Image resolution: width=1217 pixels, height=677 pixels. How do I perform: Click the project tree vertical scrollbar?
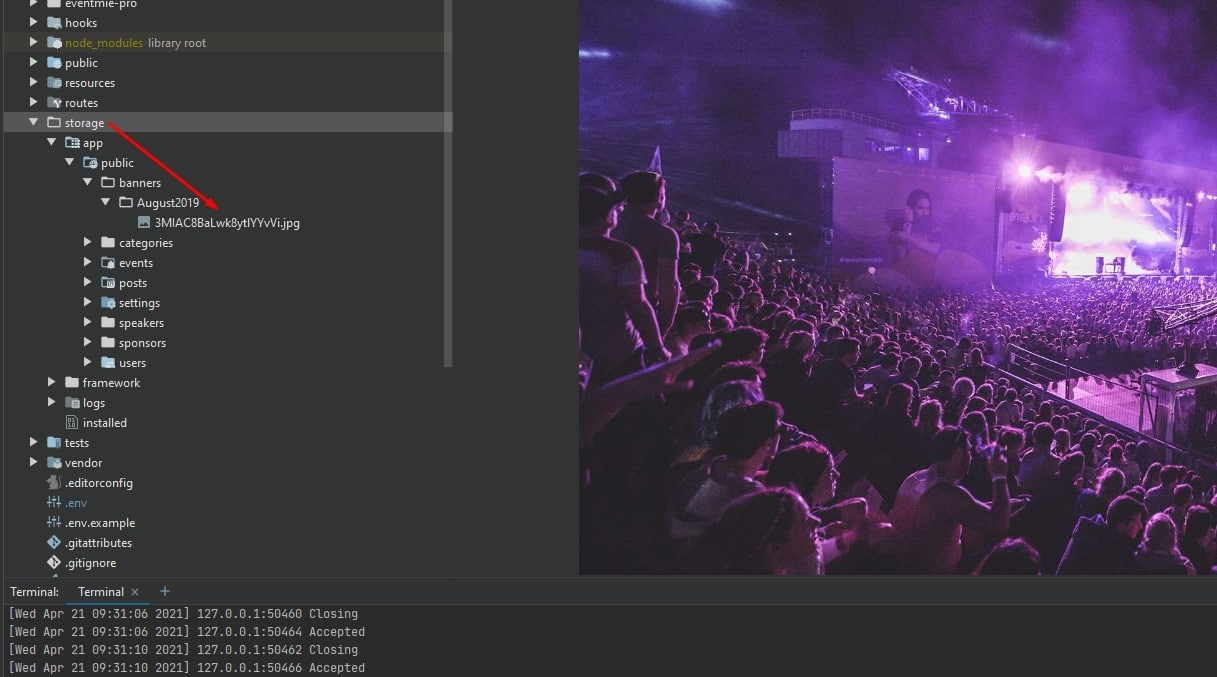pyautogui.click(x=449, y=183)
